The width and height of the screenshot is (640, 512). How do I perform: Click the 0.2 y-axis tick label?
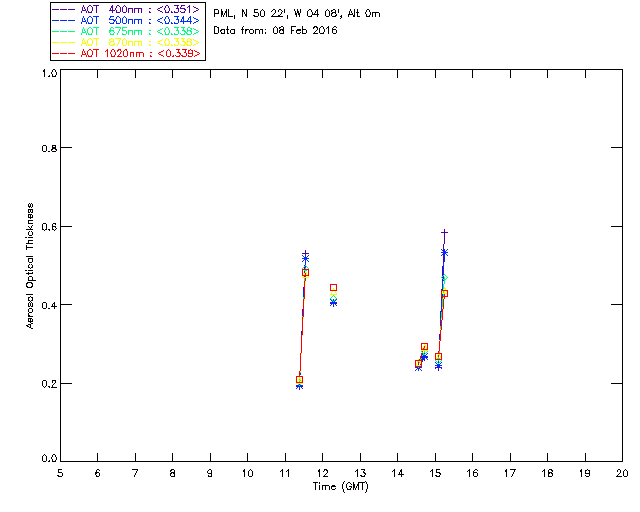[49, 384]
